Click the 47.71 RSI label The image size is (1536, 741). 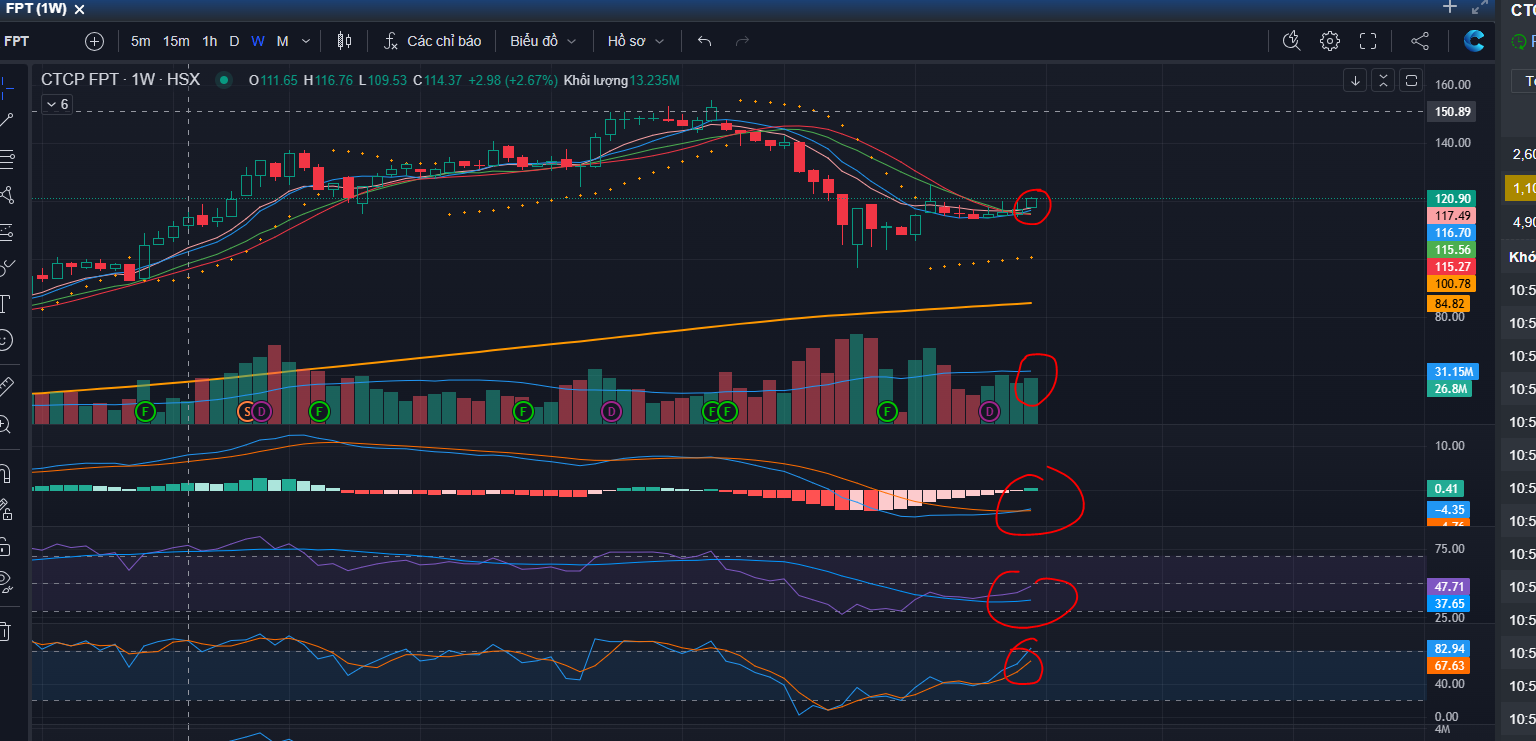[1450, 587]
